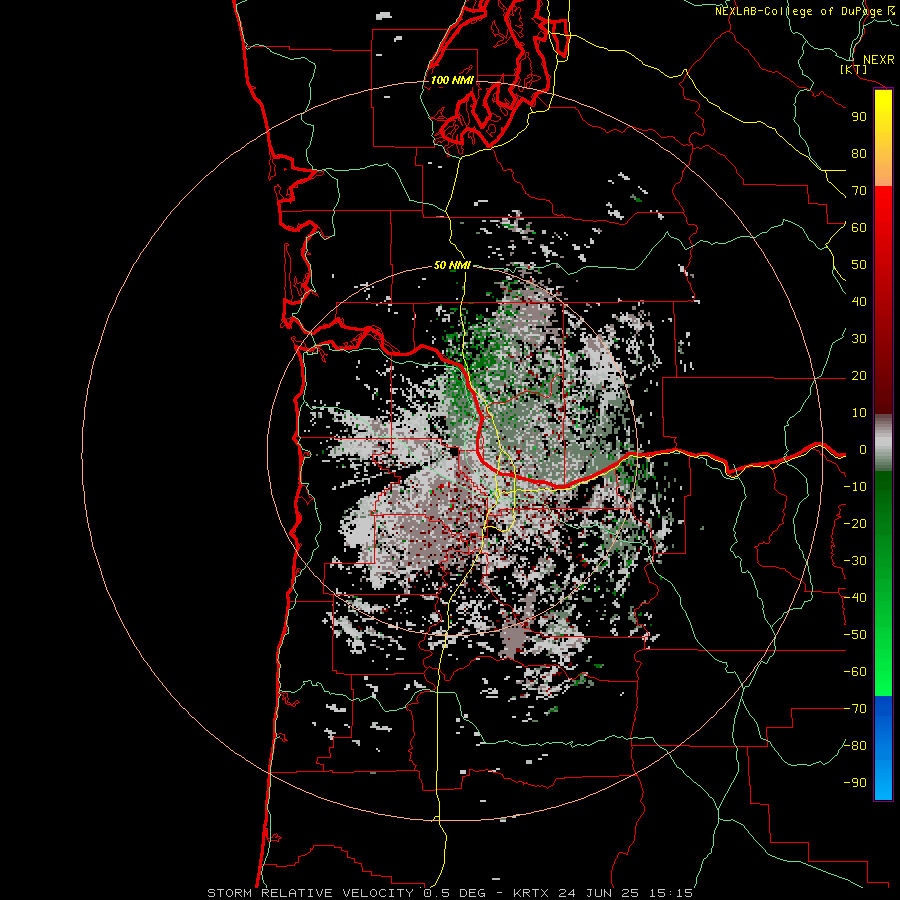Click the positive 30 value on the velocity scale

pyautogui.click(x=859, y=339)
